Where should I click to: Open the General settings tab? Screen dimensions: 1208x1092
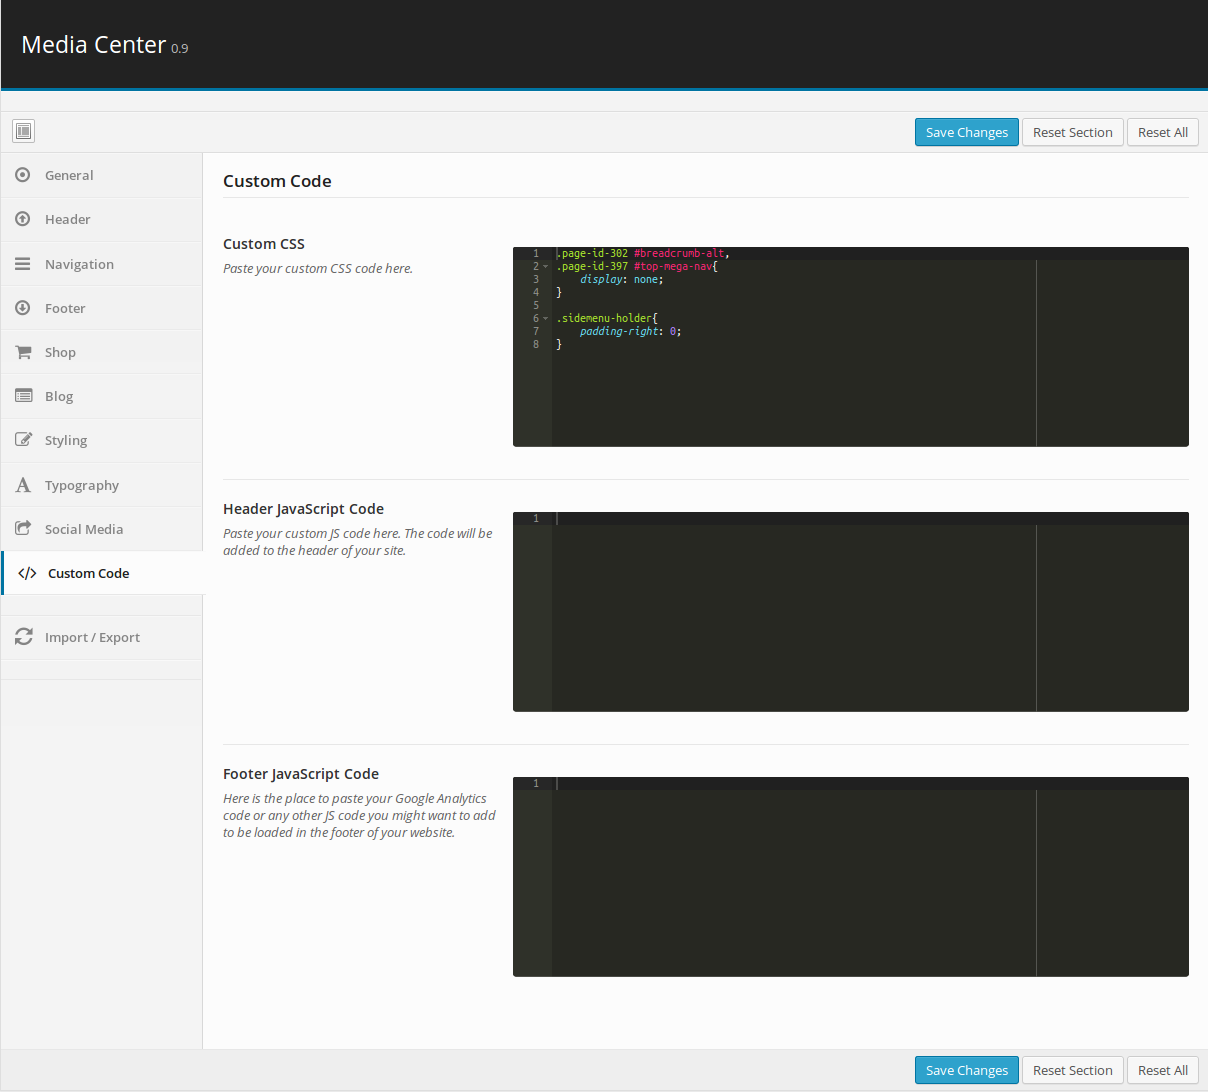(102, 175)
